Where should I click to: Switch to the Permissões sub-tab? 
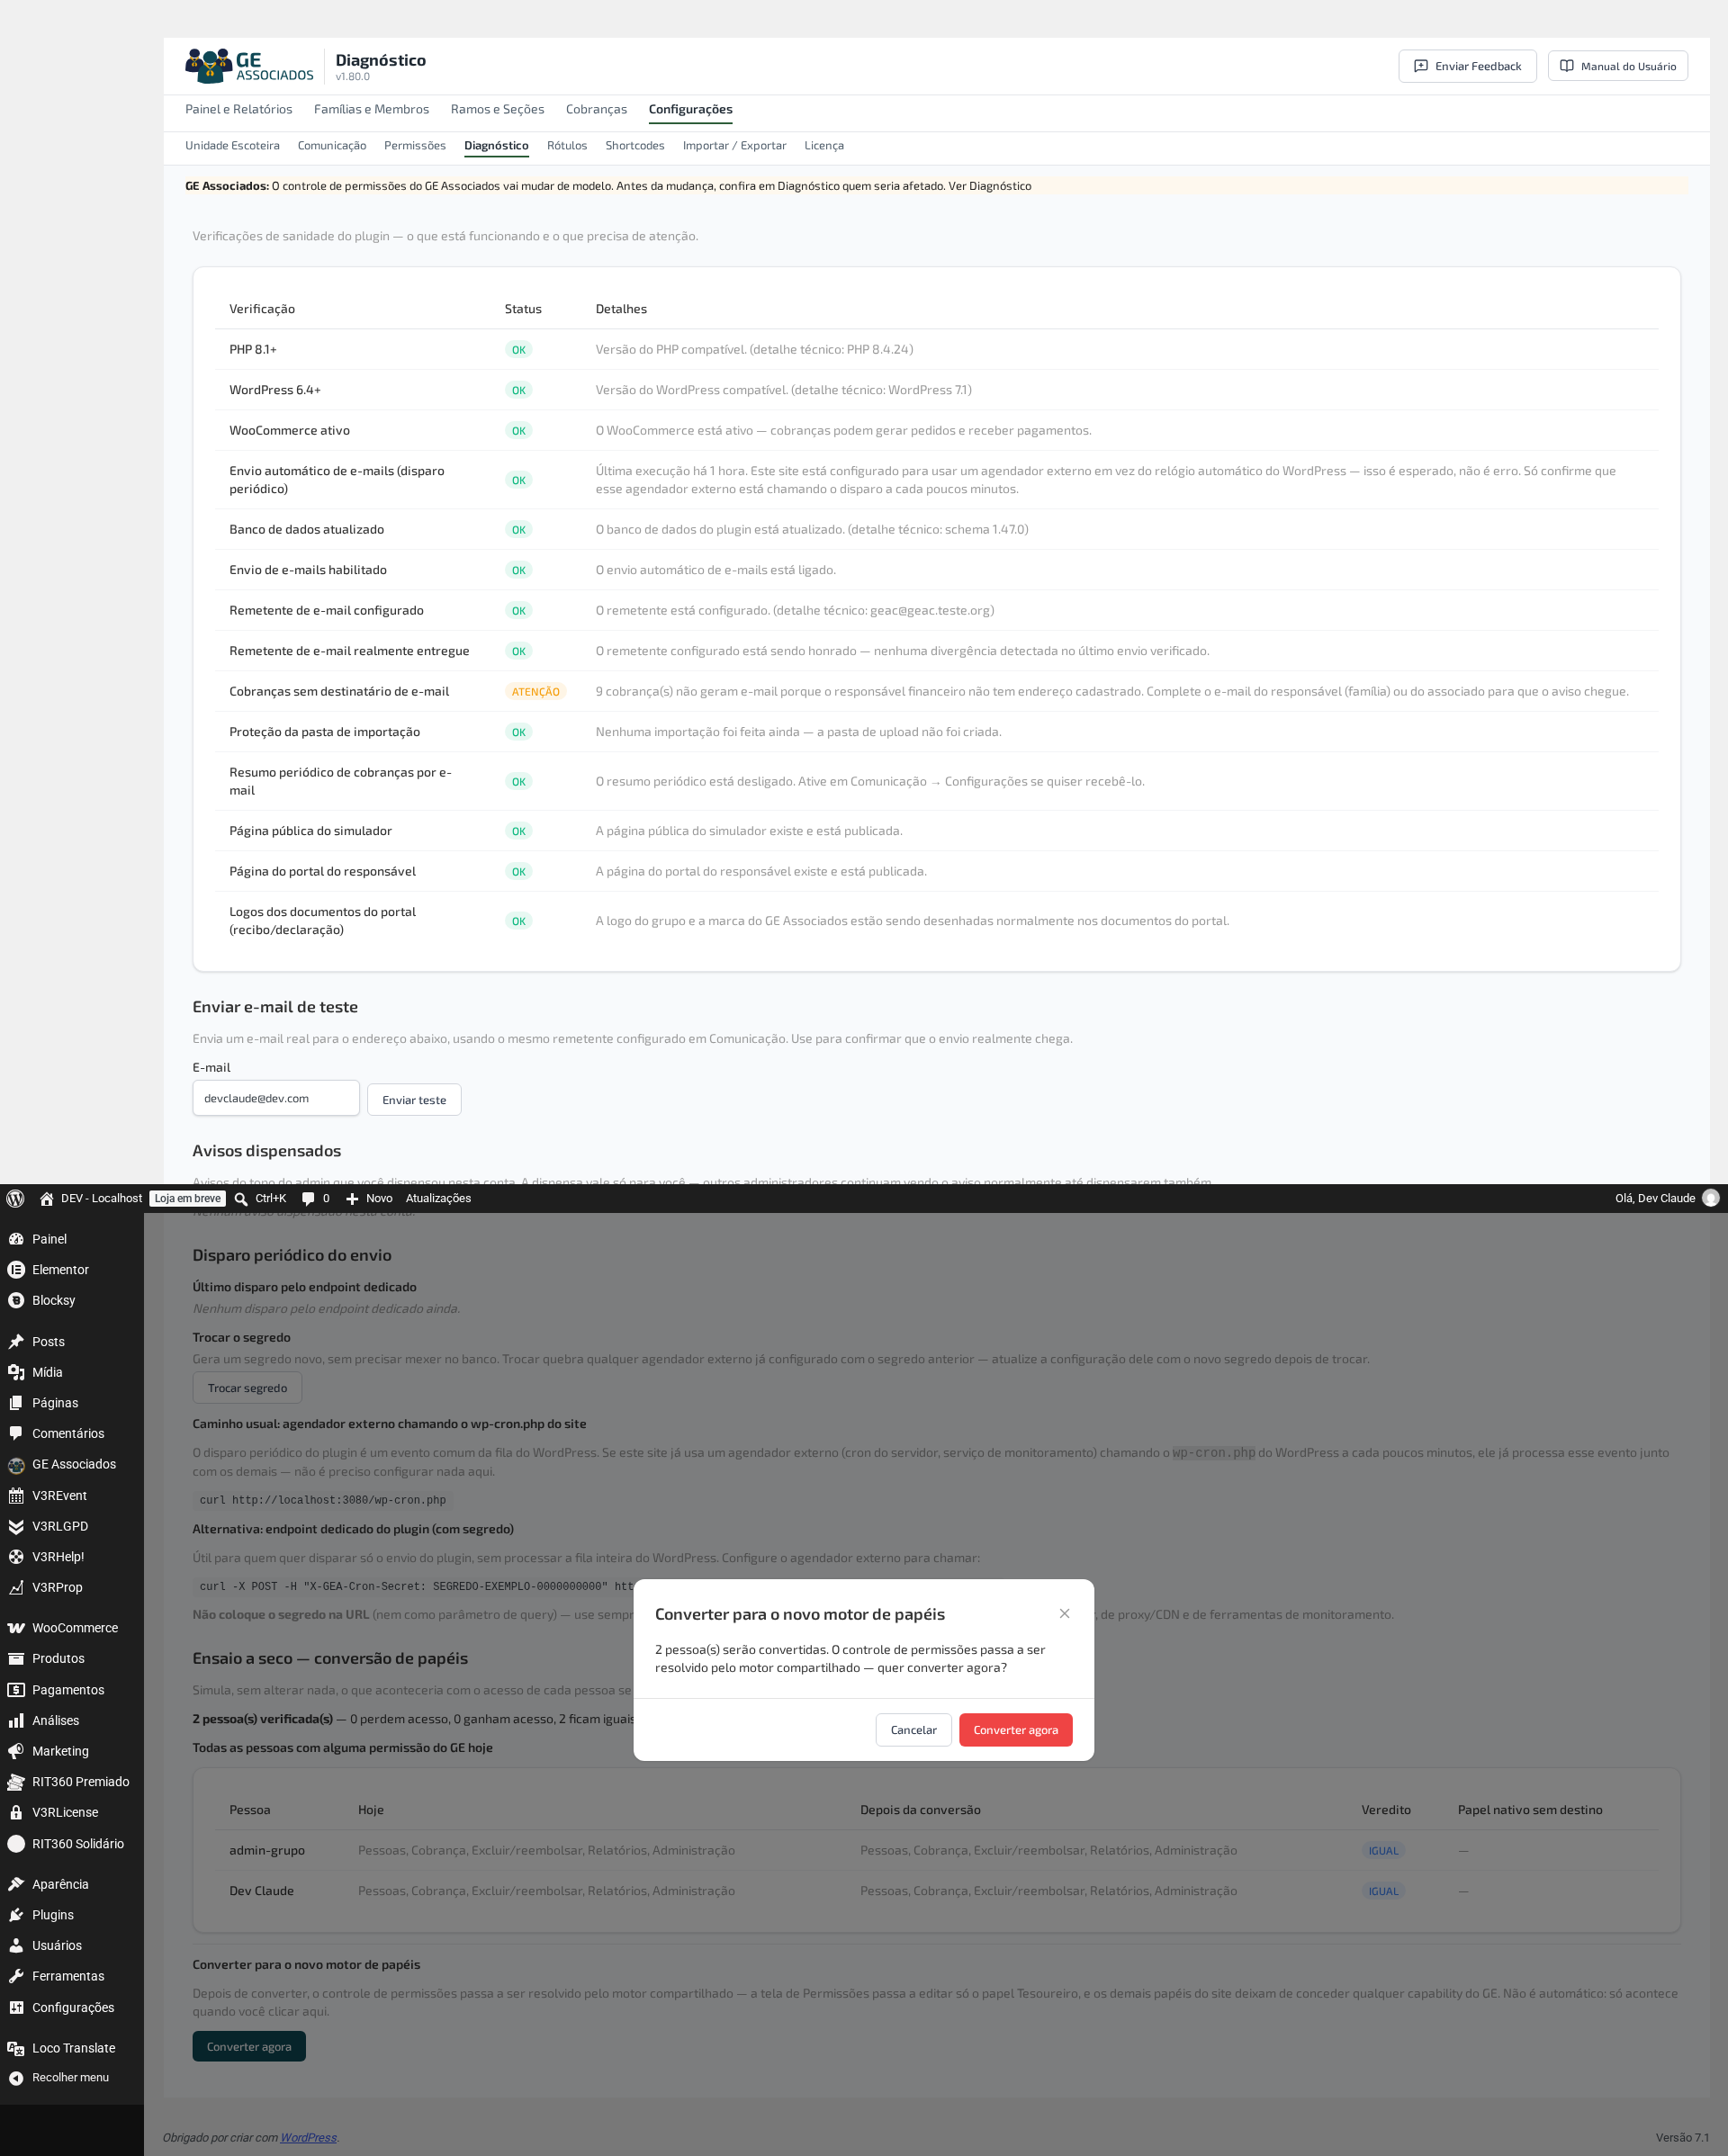(415, 145)
